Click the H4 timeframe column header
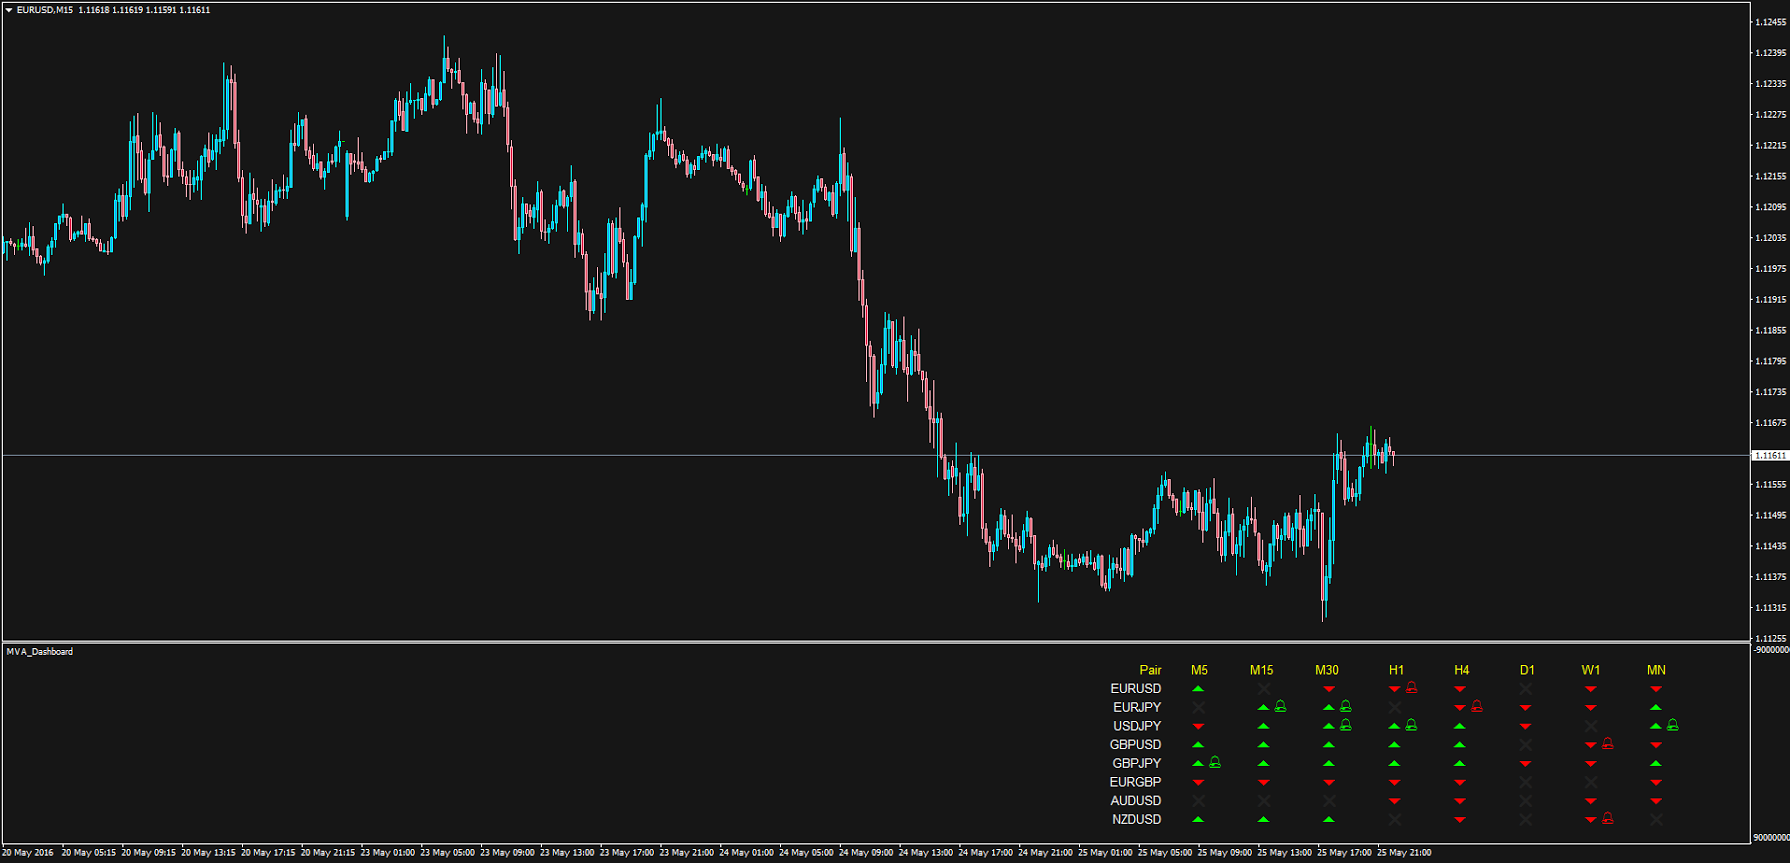Screen dimensions: 1790x863 [1462, 670]
